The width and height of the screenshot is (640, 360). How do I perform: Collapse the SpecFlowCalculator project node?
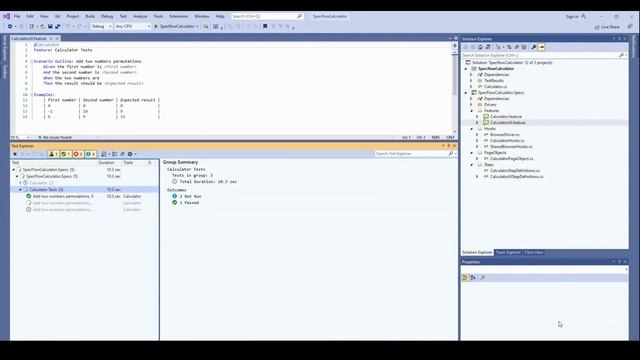pyautogui.click(x=466, y=69)
